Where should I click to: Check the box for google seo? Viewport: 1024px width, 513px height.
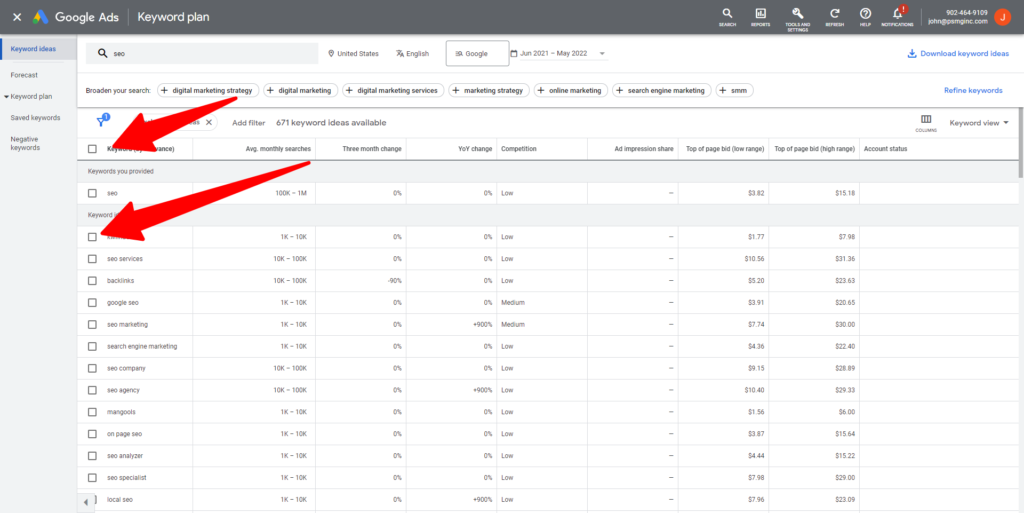[x=92, y=303]
